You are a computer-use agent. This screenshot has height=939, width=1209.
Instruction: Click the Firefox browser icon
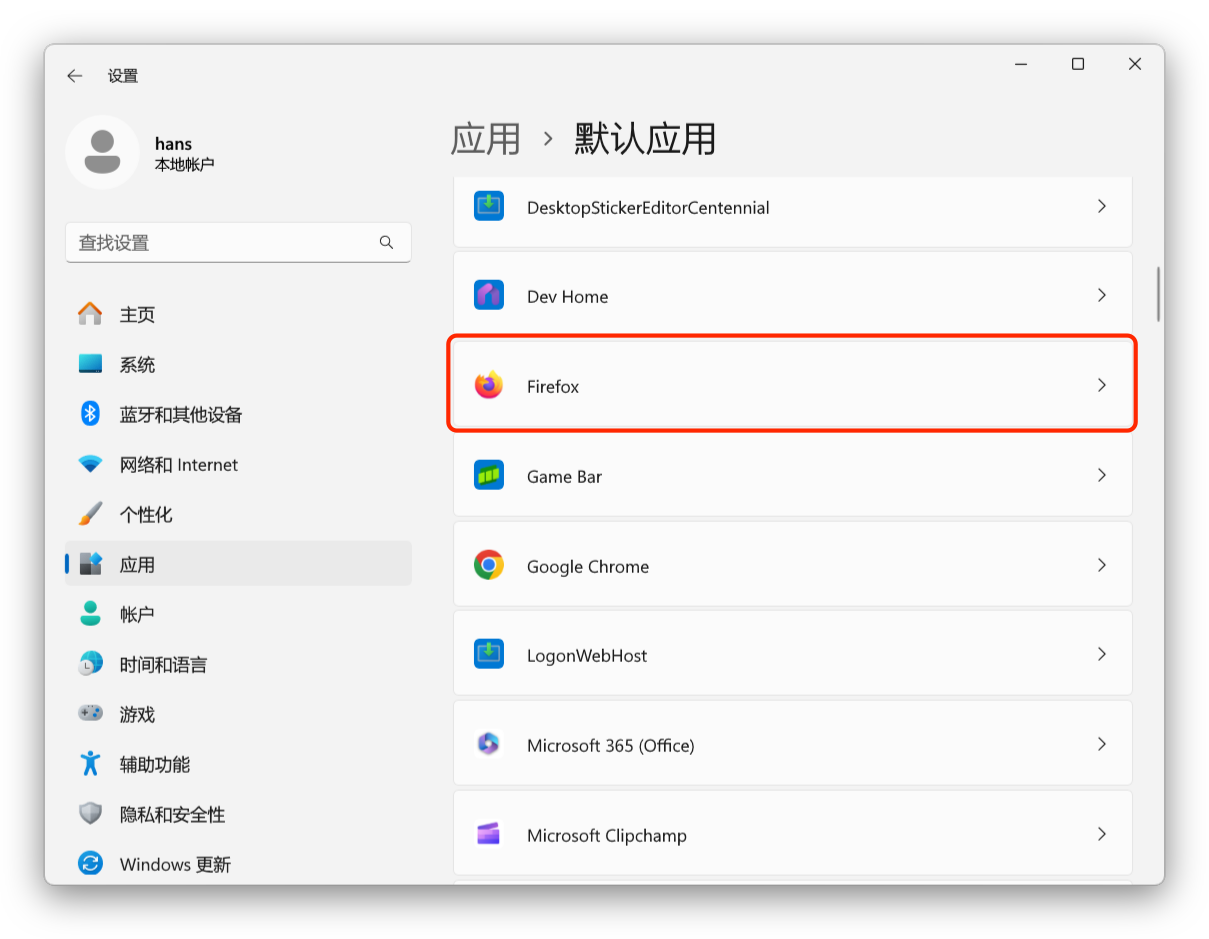(x=489, y=384)
